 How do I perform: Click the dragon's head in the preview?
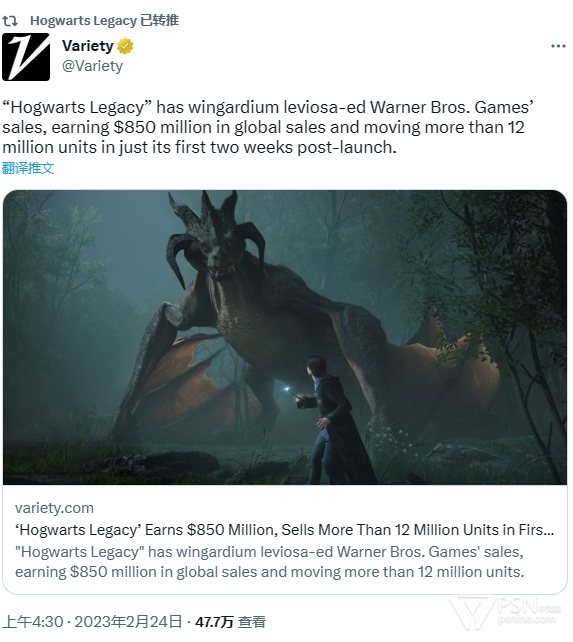point(217,240)
